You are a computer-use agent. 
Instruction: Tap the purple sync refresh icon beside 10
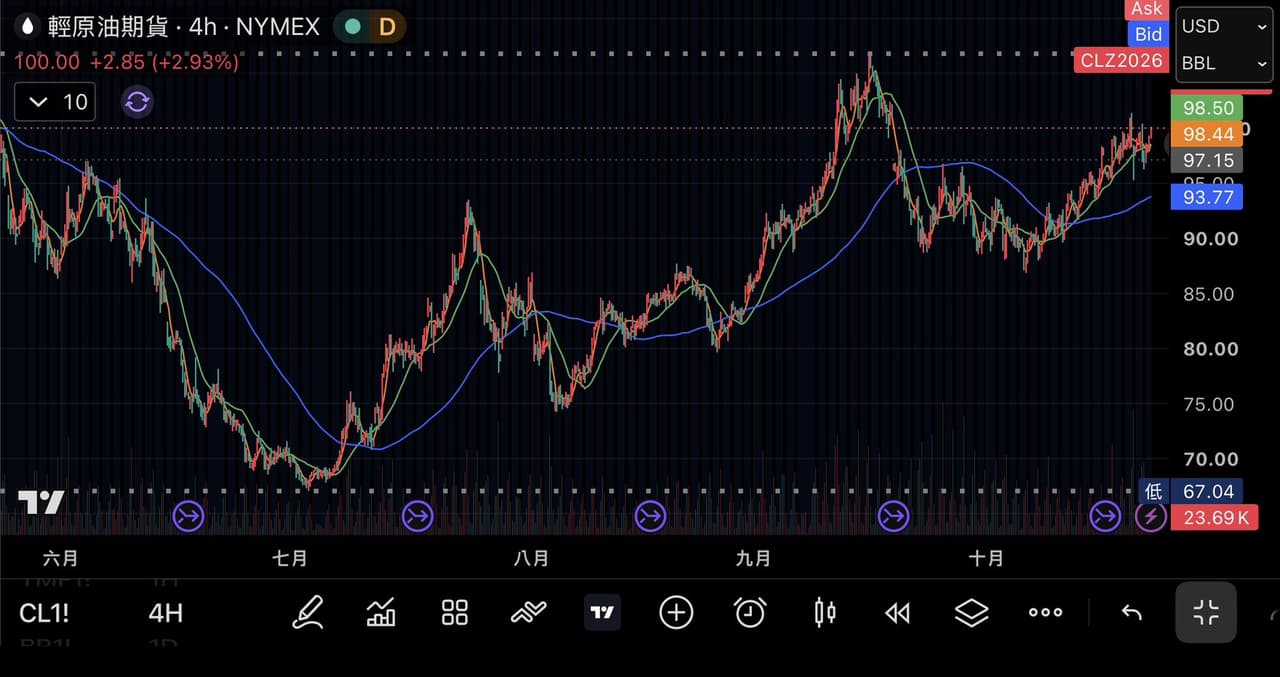coord(137,101)
